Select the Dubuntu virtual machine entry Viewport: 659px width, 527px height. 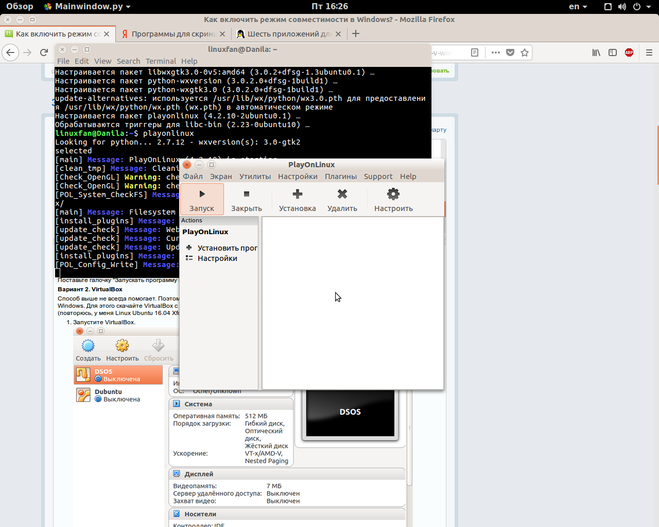tap(119, 395)
